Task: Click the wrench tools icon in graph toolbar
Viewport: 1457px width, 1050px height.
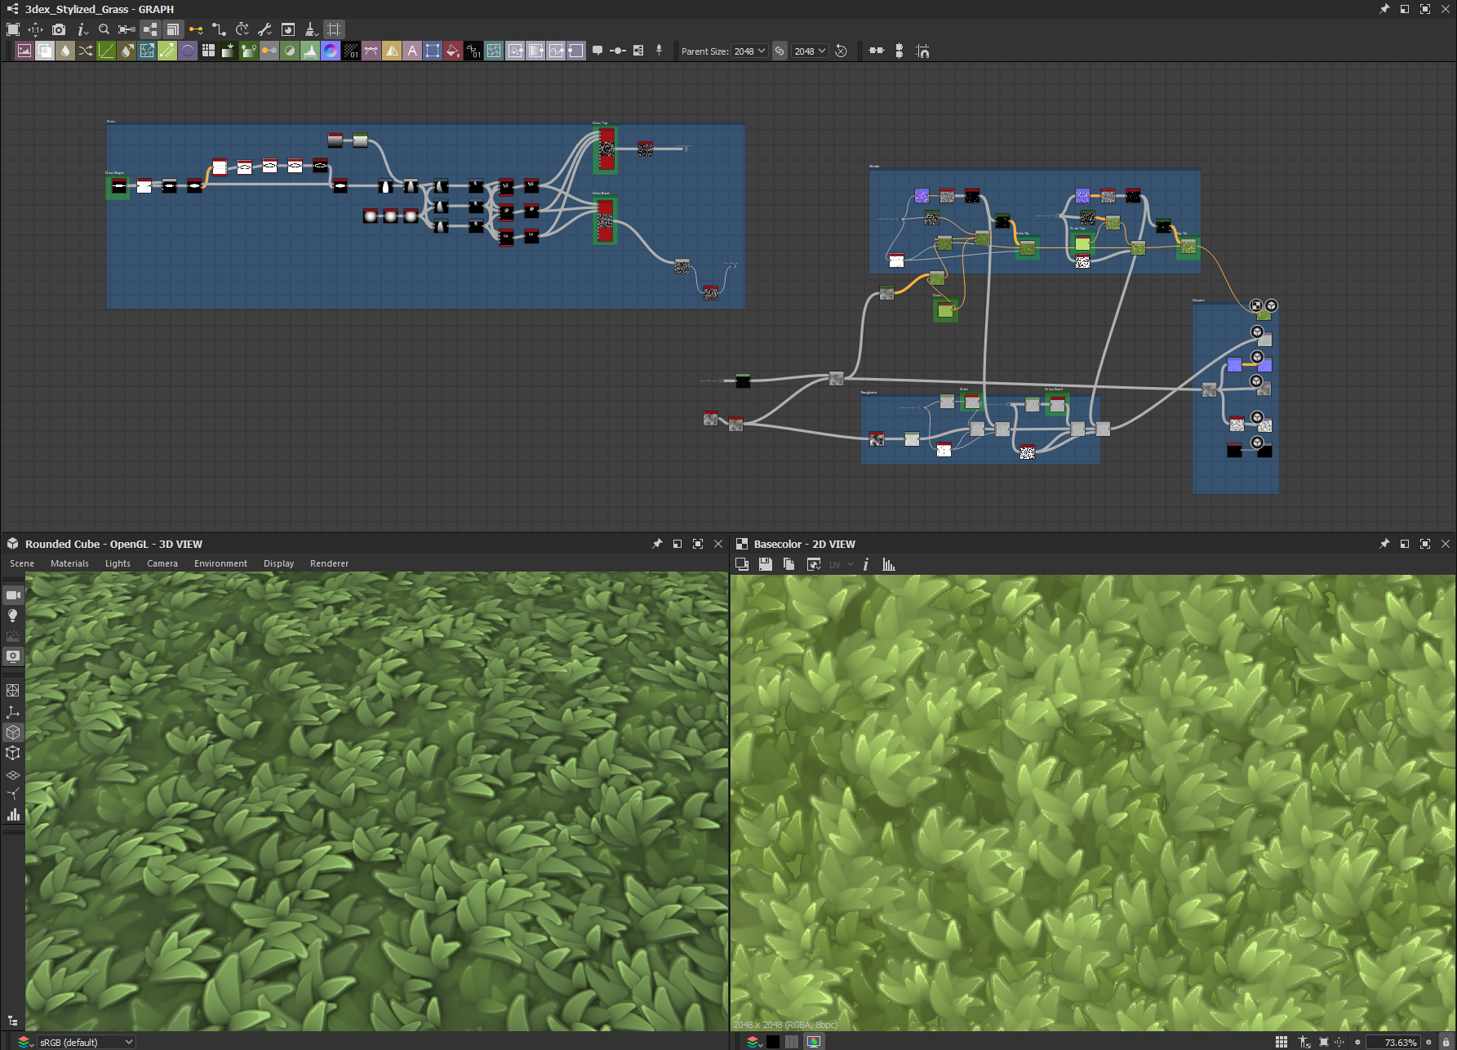Action: click(x=265, y=30)
